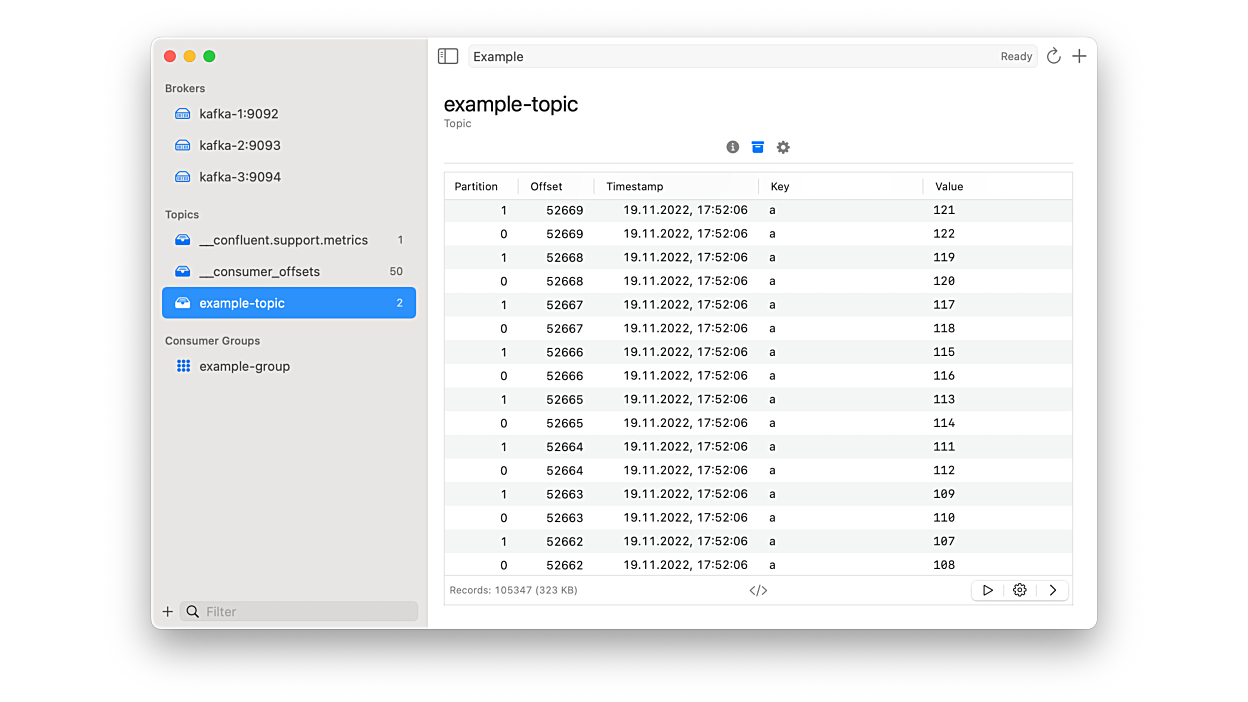Image resolution: width=1248 pixels, height=702 pixels.
Task: Select the record with value 115
Action: pos(758,352)
